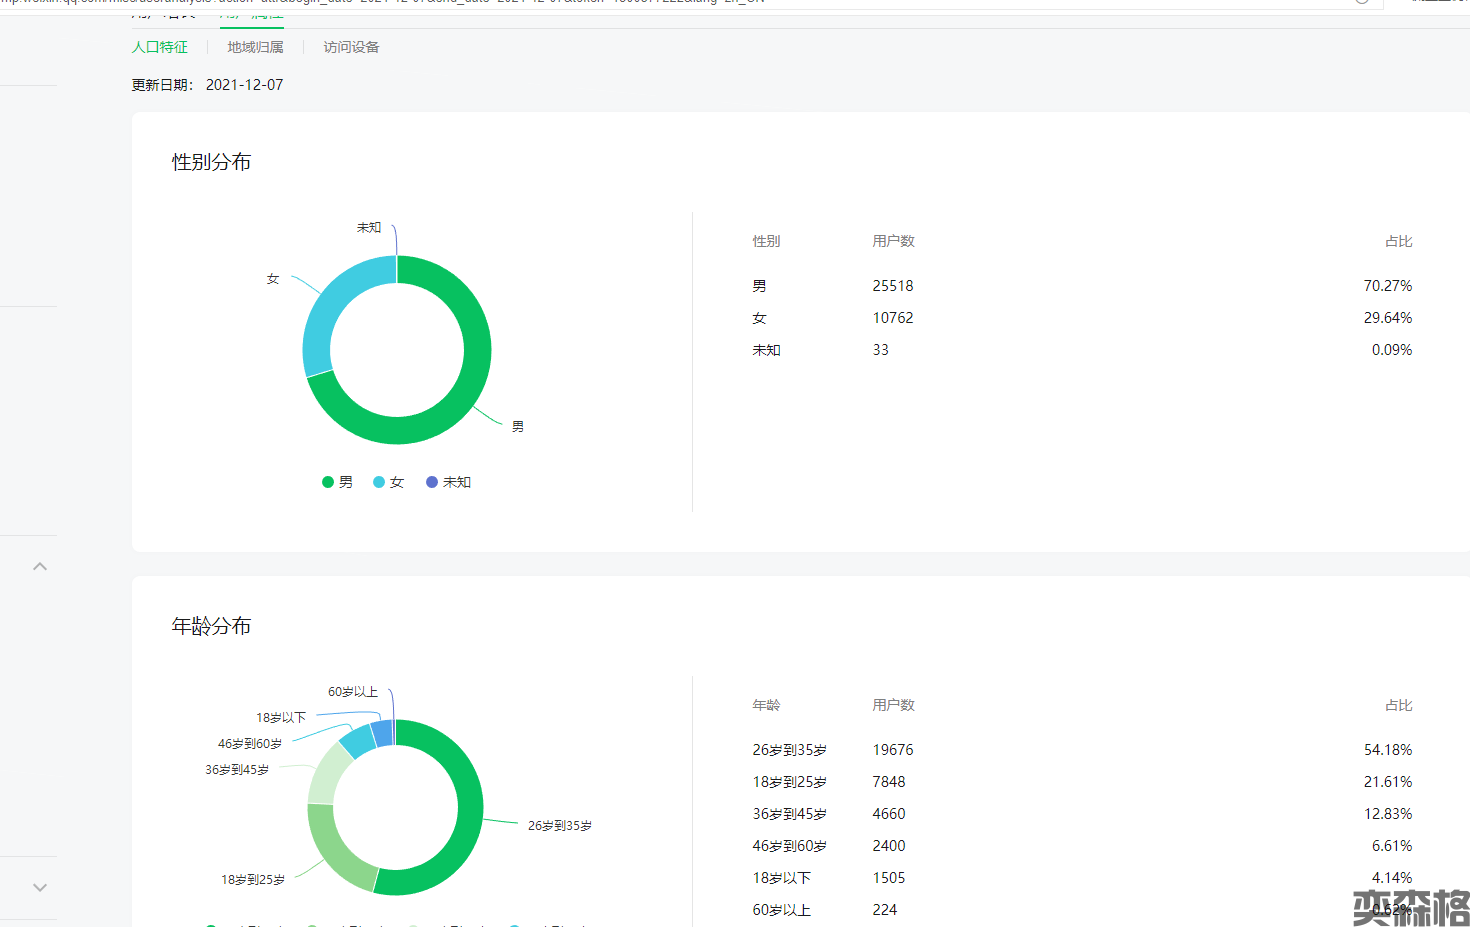The image size is (1470, 927).
Task: Toggle 未知 legend in gender chart
Action: click(449, 482)
